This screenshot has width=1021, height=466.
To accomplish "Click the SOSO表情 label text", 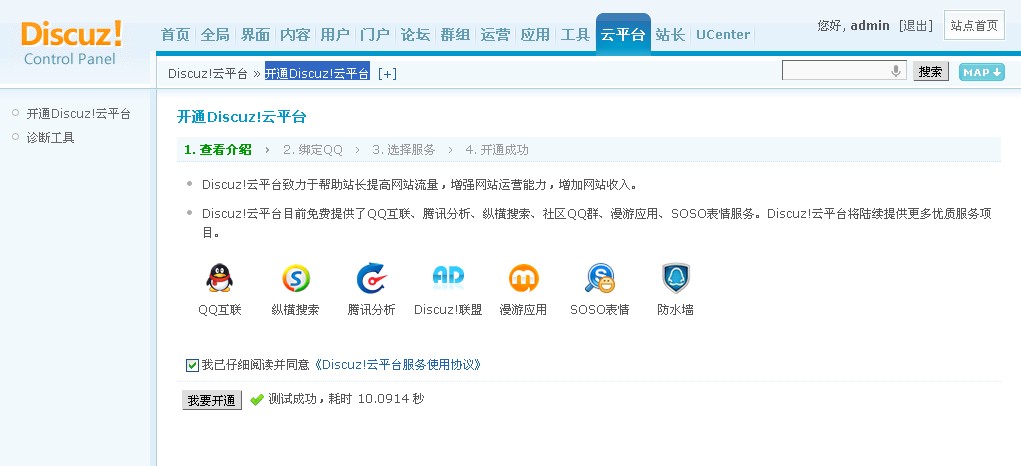I will pyautogui.click(x=600, y=310).
